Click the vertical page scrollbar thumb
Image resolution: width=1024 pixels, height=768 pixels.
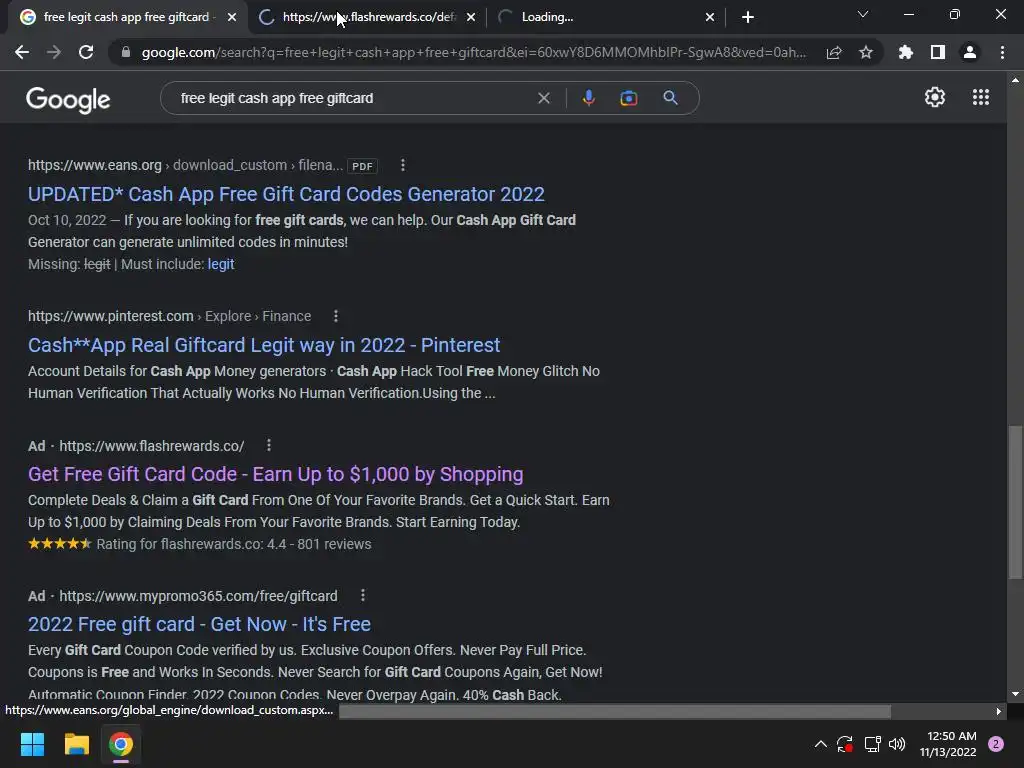(x=1015, y=502)
